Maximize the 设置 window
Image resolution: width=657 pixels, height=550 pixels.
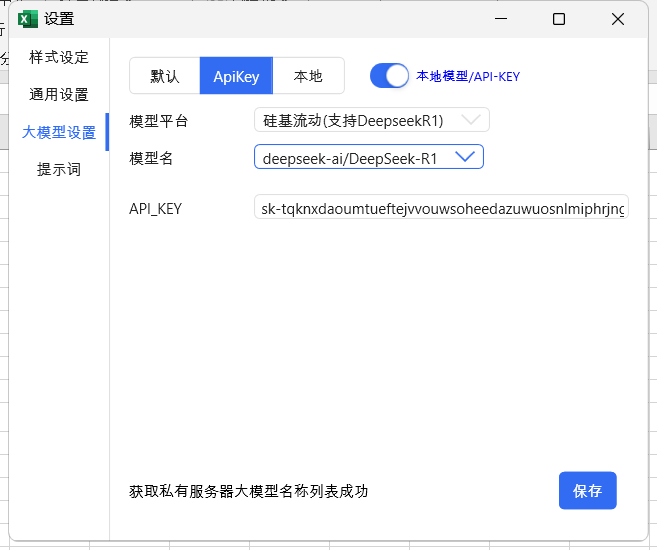point(559,19)
